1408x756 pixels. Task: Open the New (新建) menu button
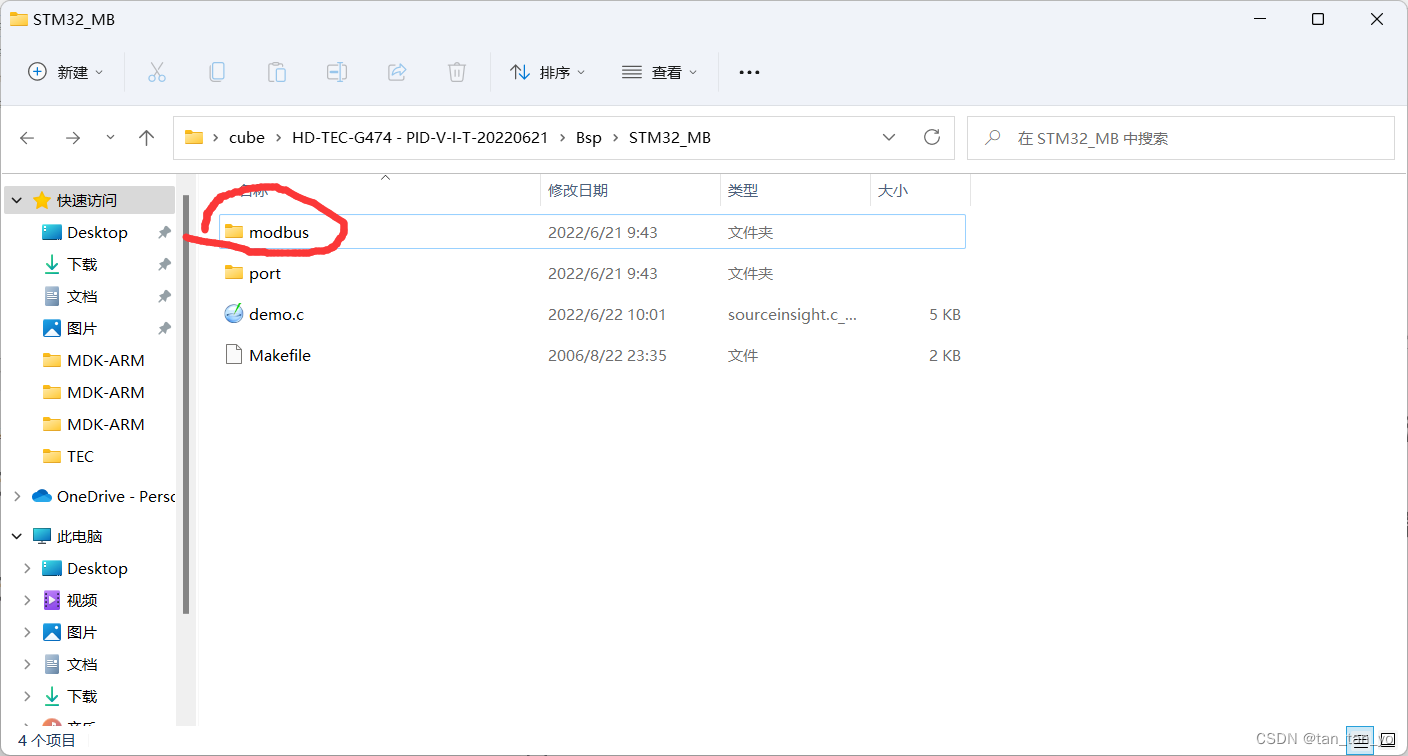tap(66, 72)
